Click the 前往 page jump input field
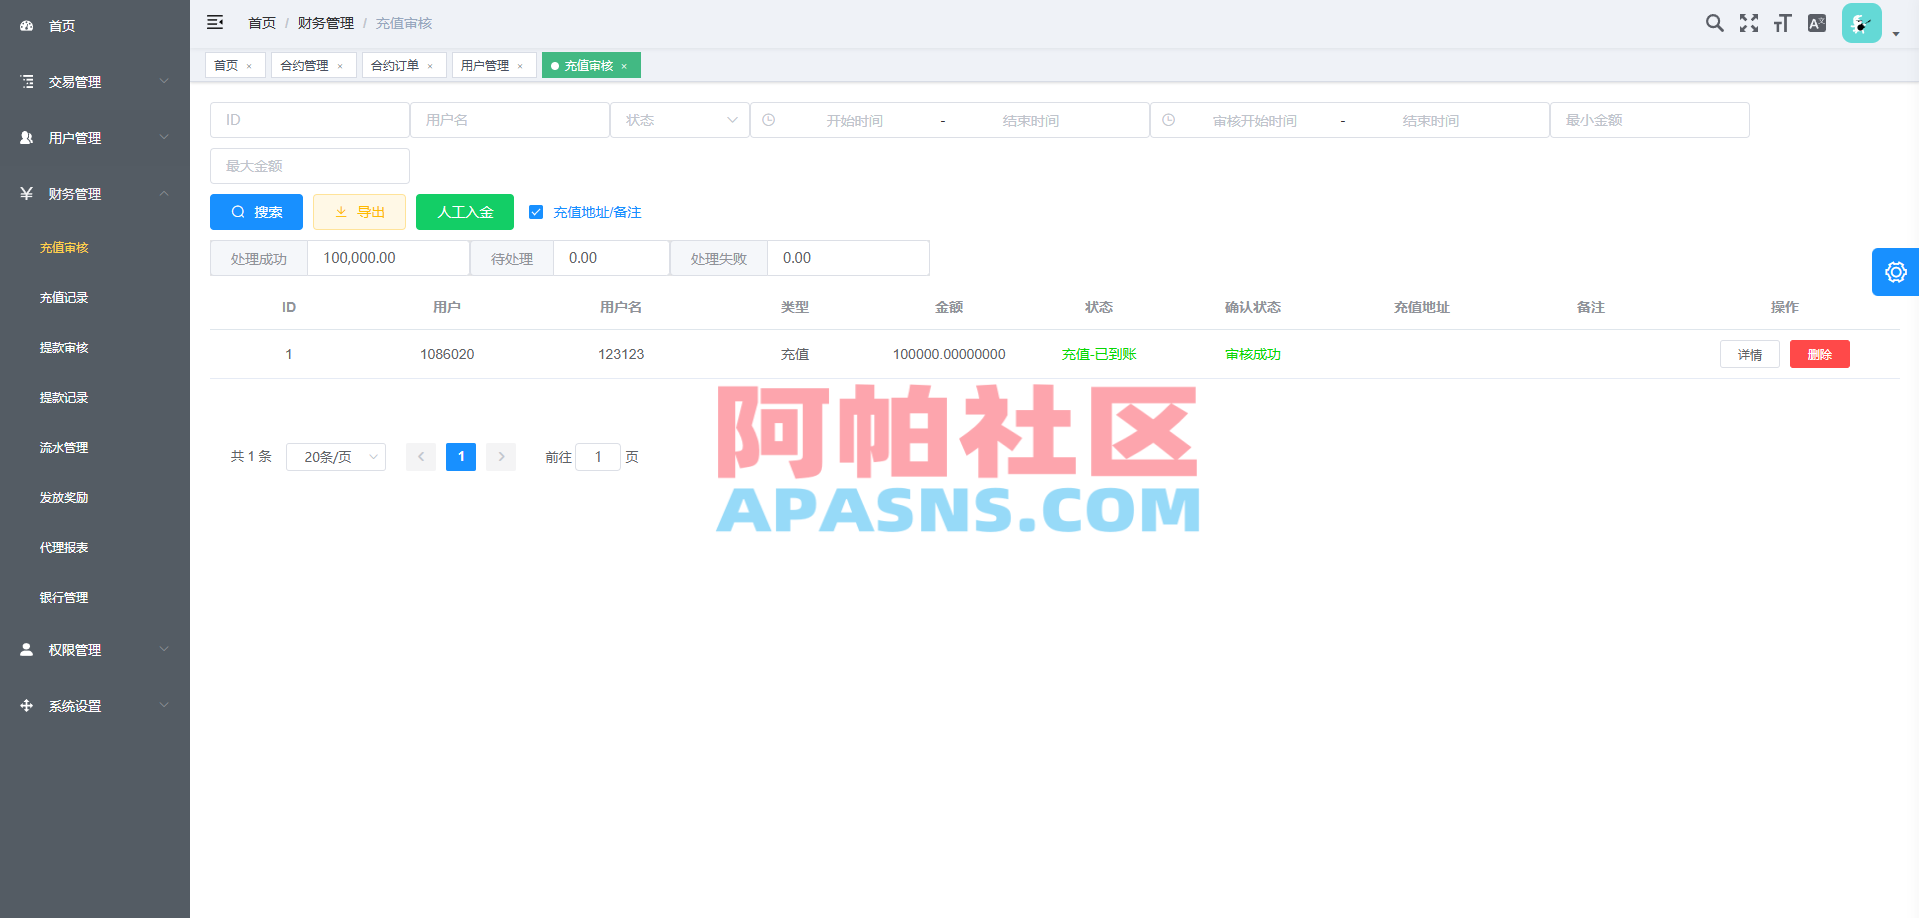The width and height of the screenshot is (1919, 918). 598,456
